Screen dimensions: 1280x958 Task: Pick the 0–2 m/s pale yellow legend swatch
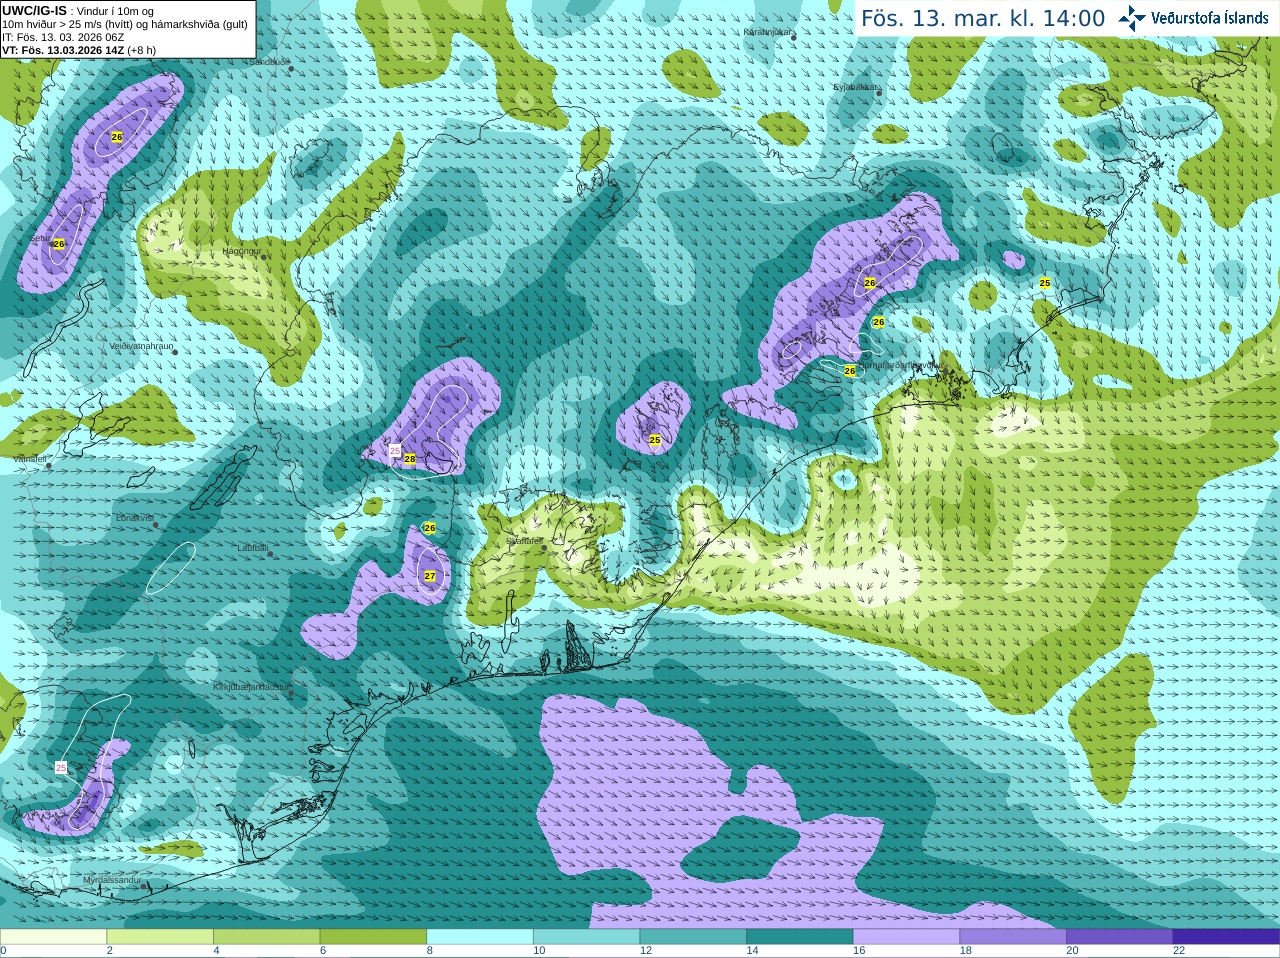[53, 937]
